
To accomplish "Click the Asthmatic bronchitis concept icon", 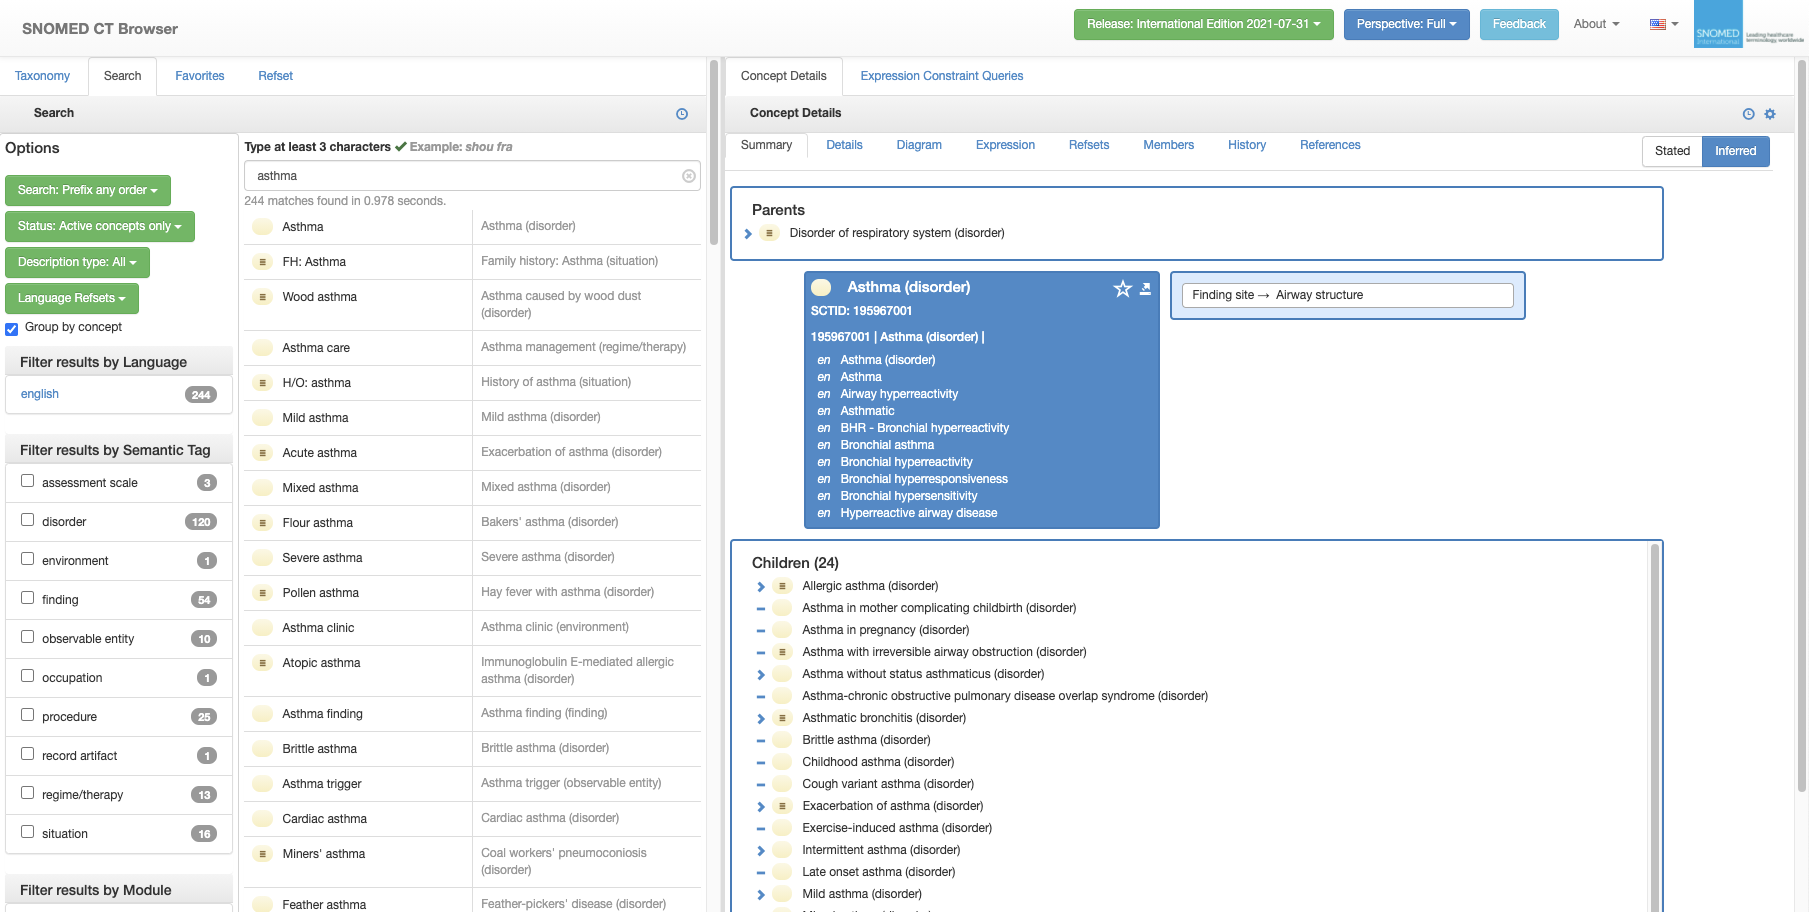I will tap(783, 718).
